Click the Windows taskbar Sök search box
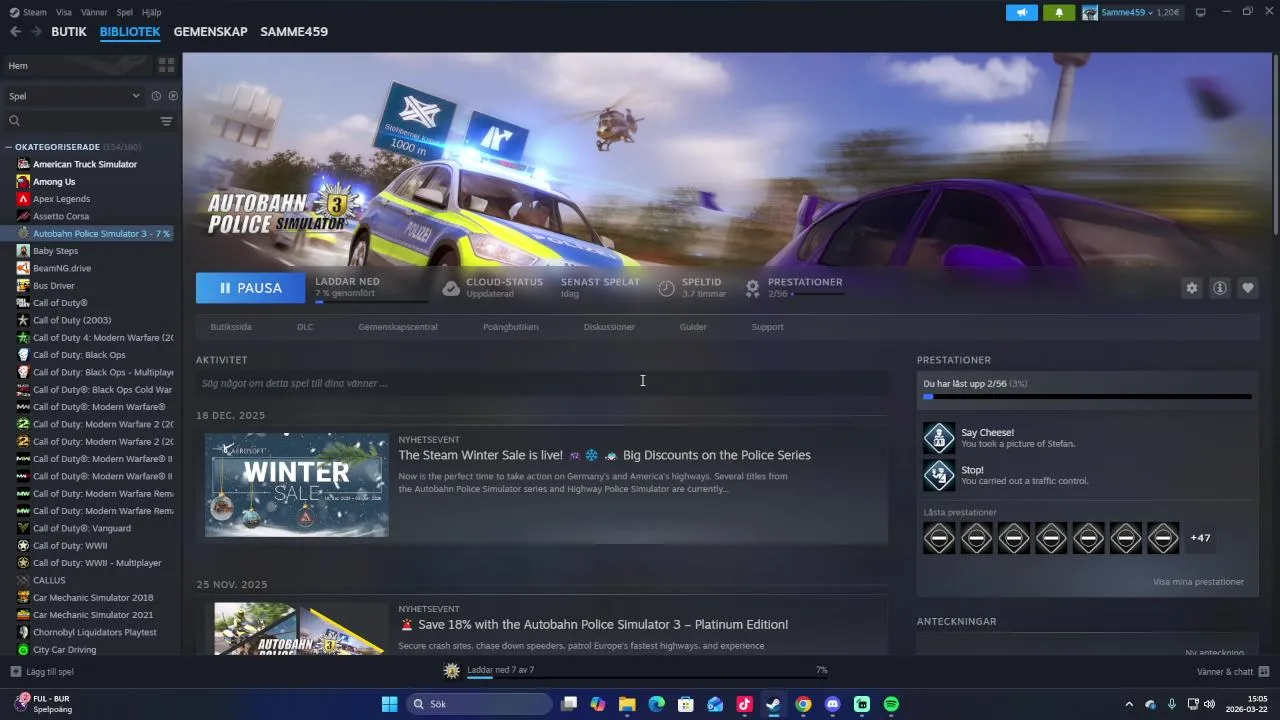 [479, 704]
